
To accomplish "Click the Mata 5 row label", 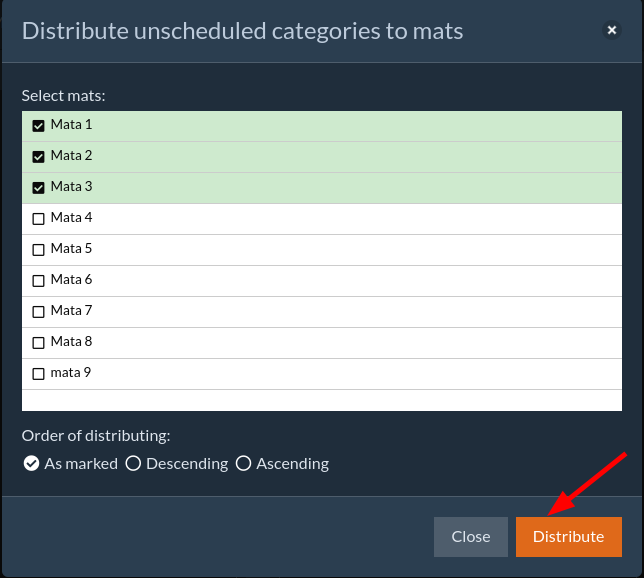I will [71, 249].
